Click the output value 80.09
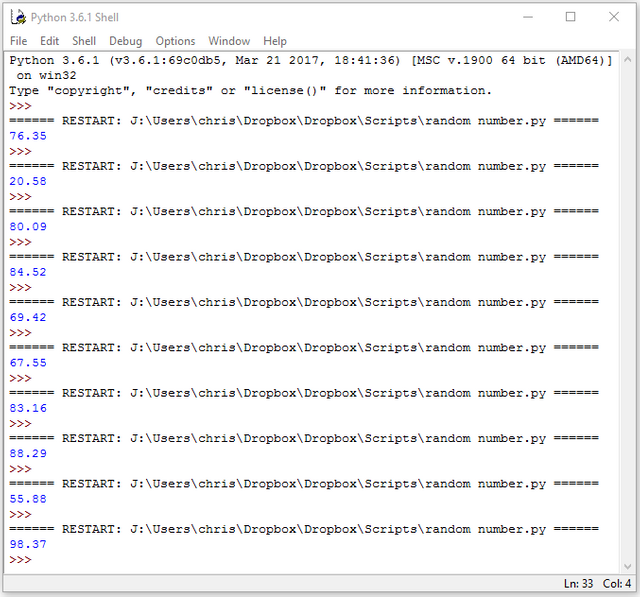This screenshot has width=640, height=597. (28, 226)
